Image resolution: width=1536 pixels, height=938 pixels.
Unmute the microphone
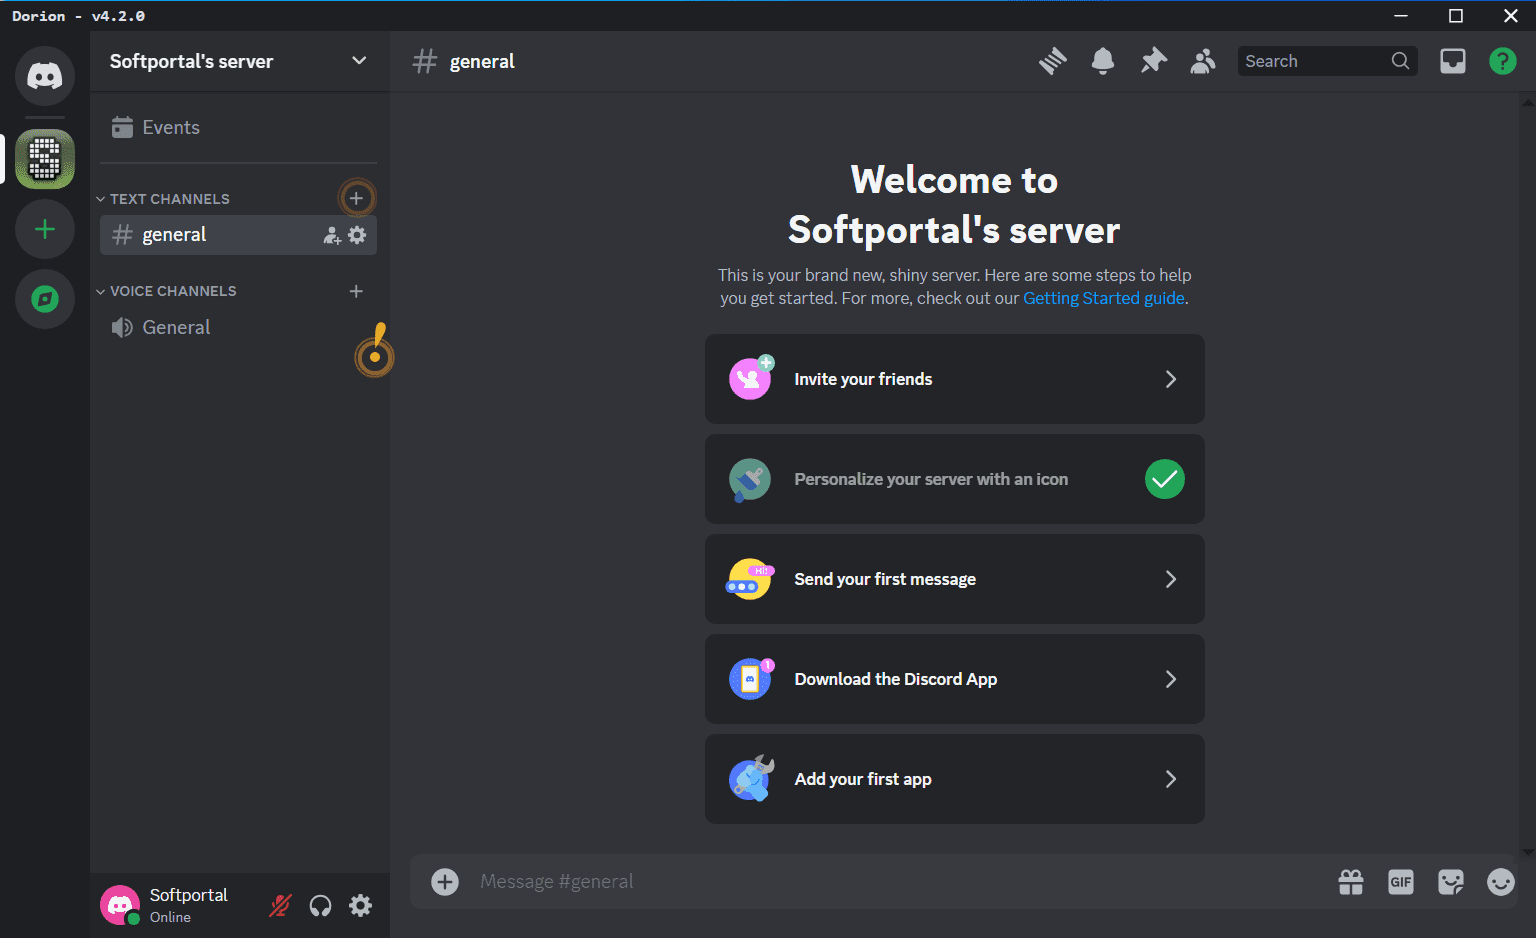[x=280, y=905]
